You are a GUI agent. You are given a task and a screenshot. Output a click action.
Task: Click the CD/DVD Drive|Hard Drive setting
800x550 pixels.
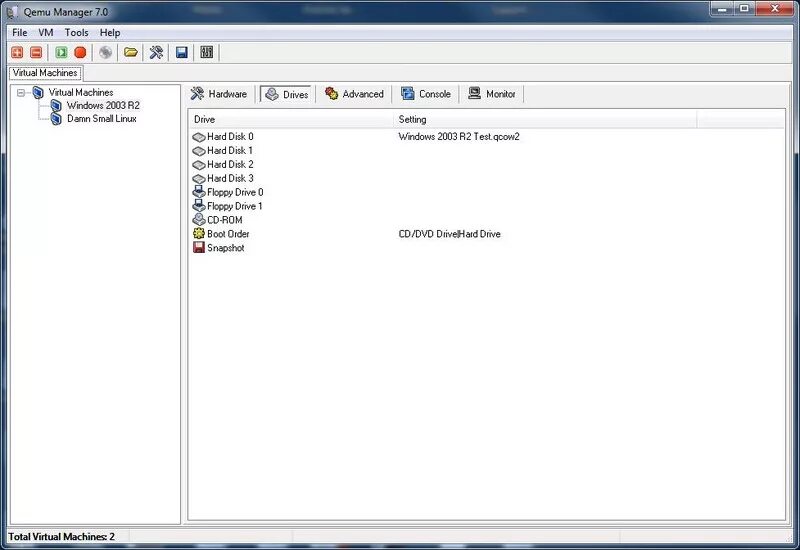pos(449,234)
